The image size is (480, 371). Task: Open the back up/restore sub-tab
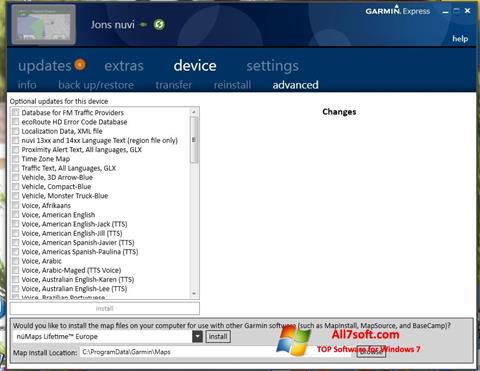96,85
